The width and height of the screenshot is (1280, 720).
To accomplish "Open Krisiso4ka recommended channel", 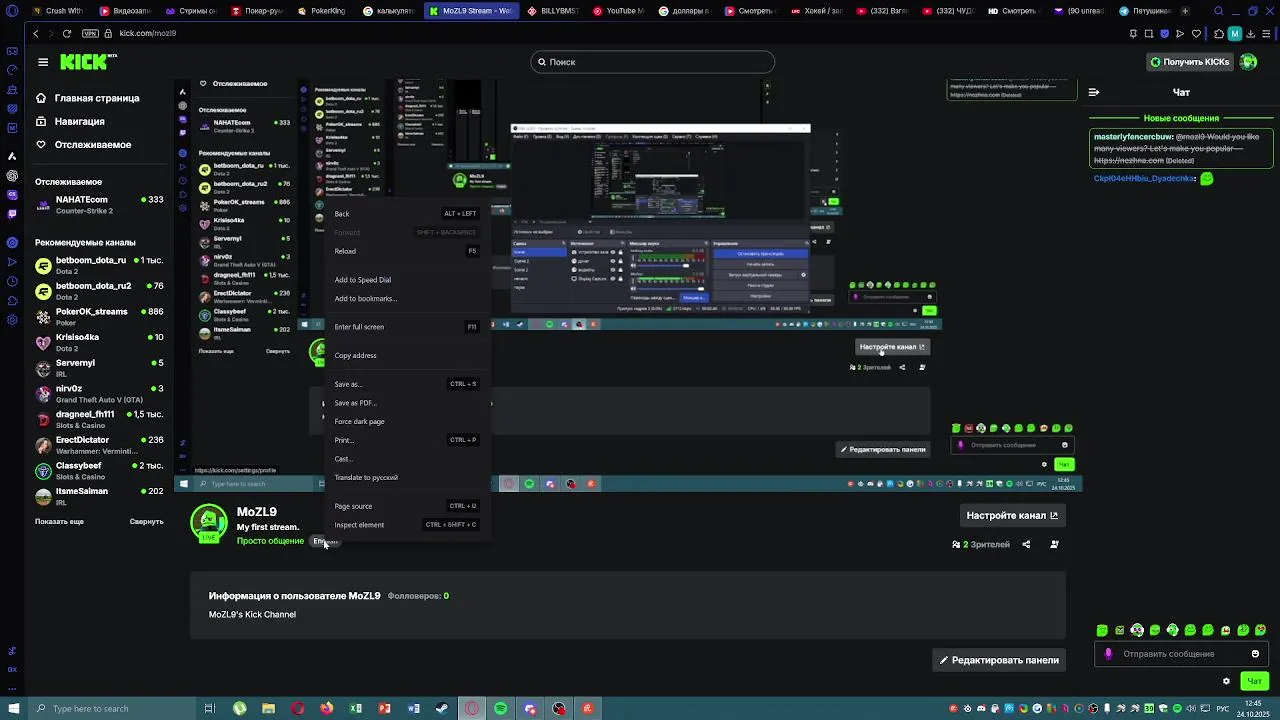I will [99, 343].
